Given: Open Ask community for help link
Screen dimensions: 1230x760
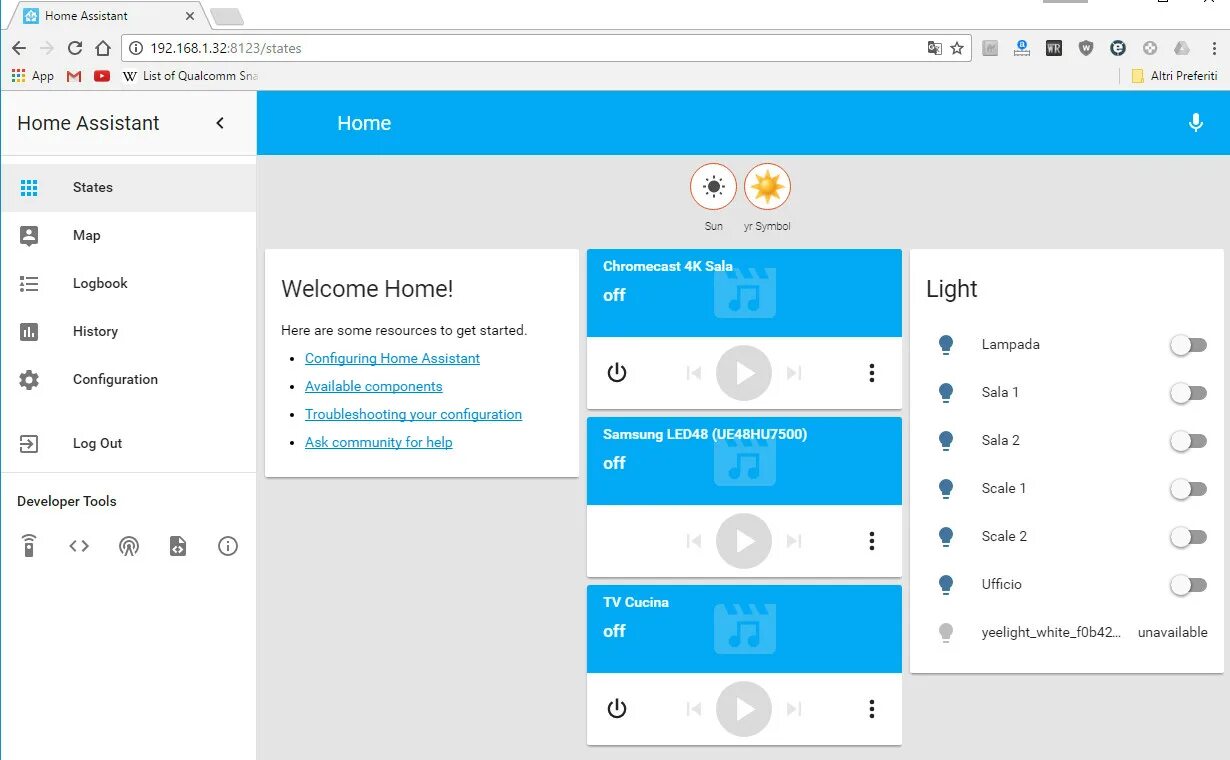Looking at the screenshot, I should [378, 442].
